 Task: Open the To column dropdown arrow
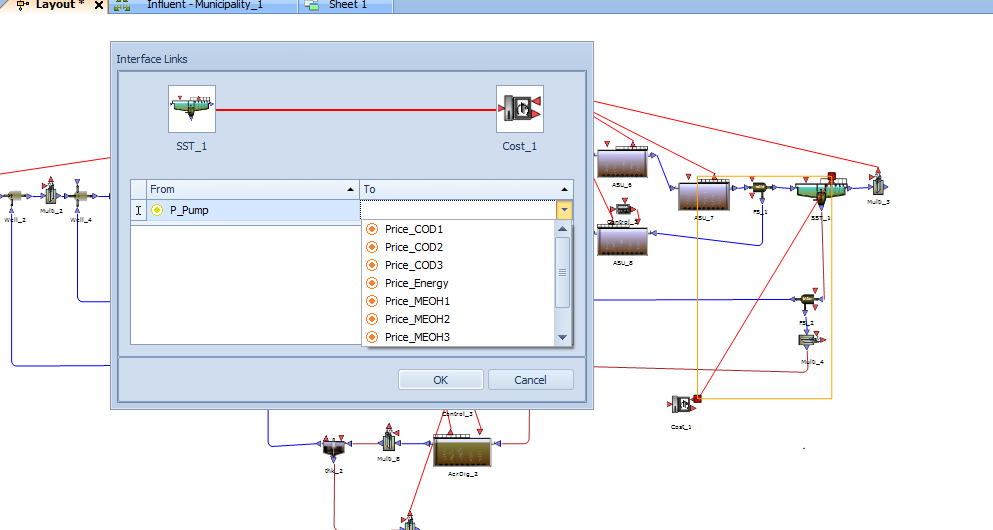[565, 210]
